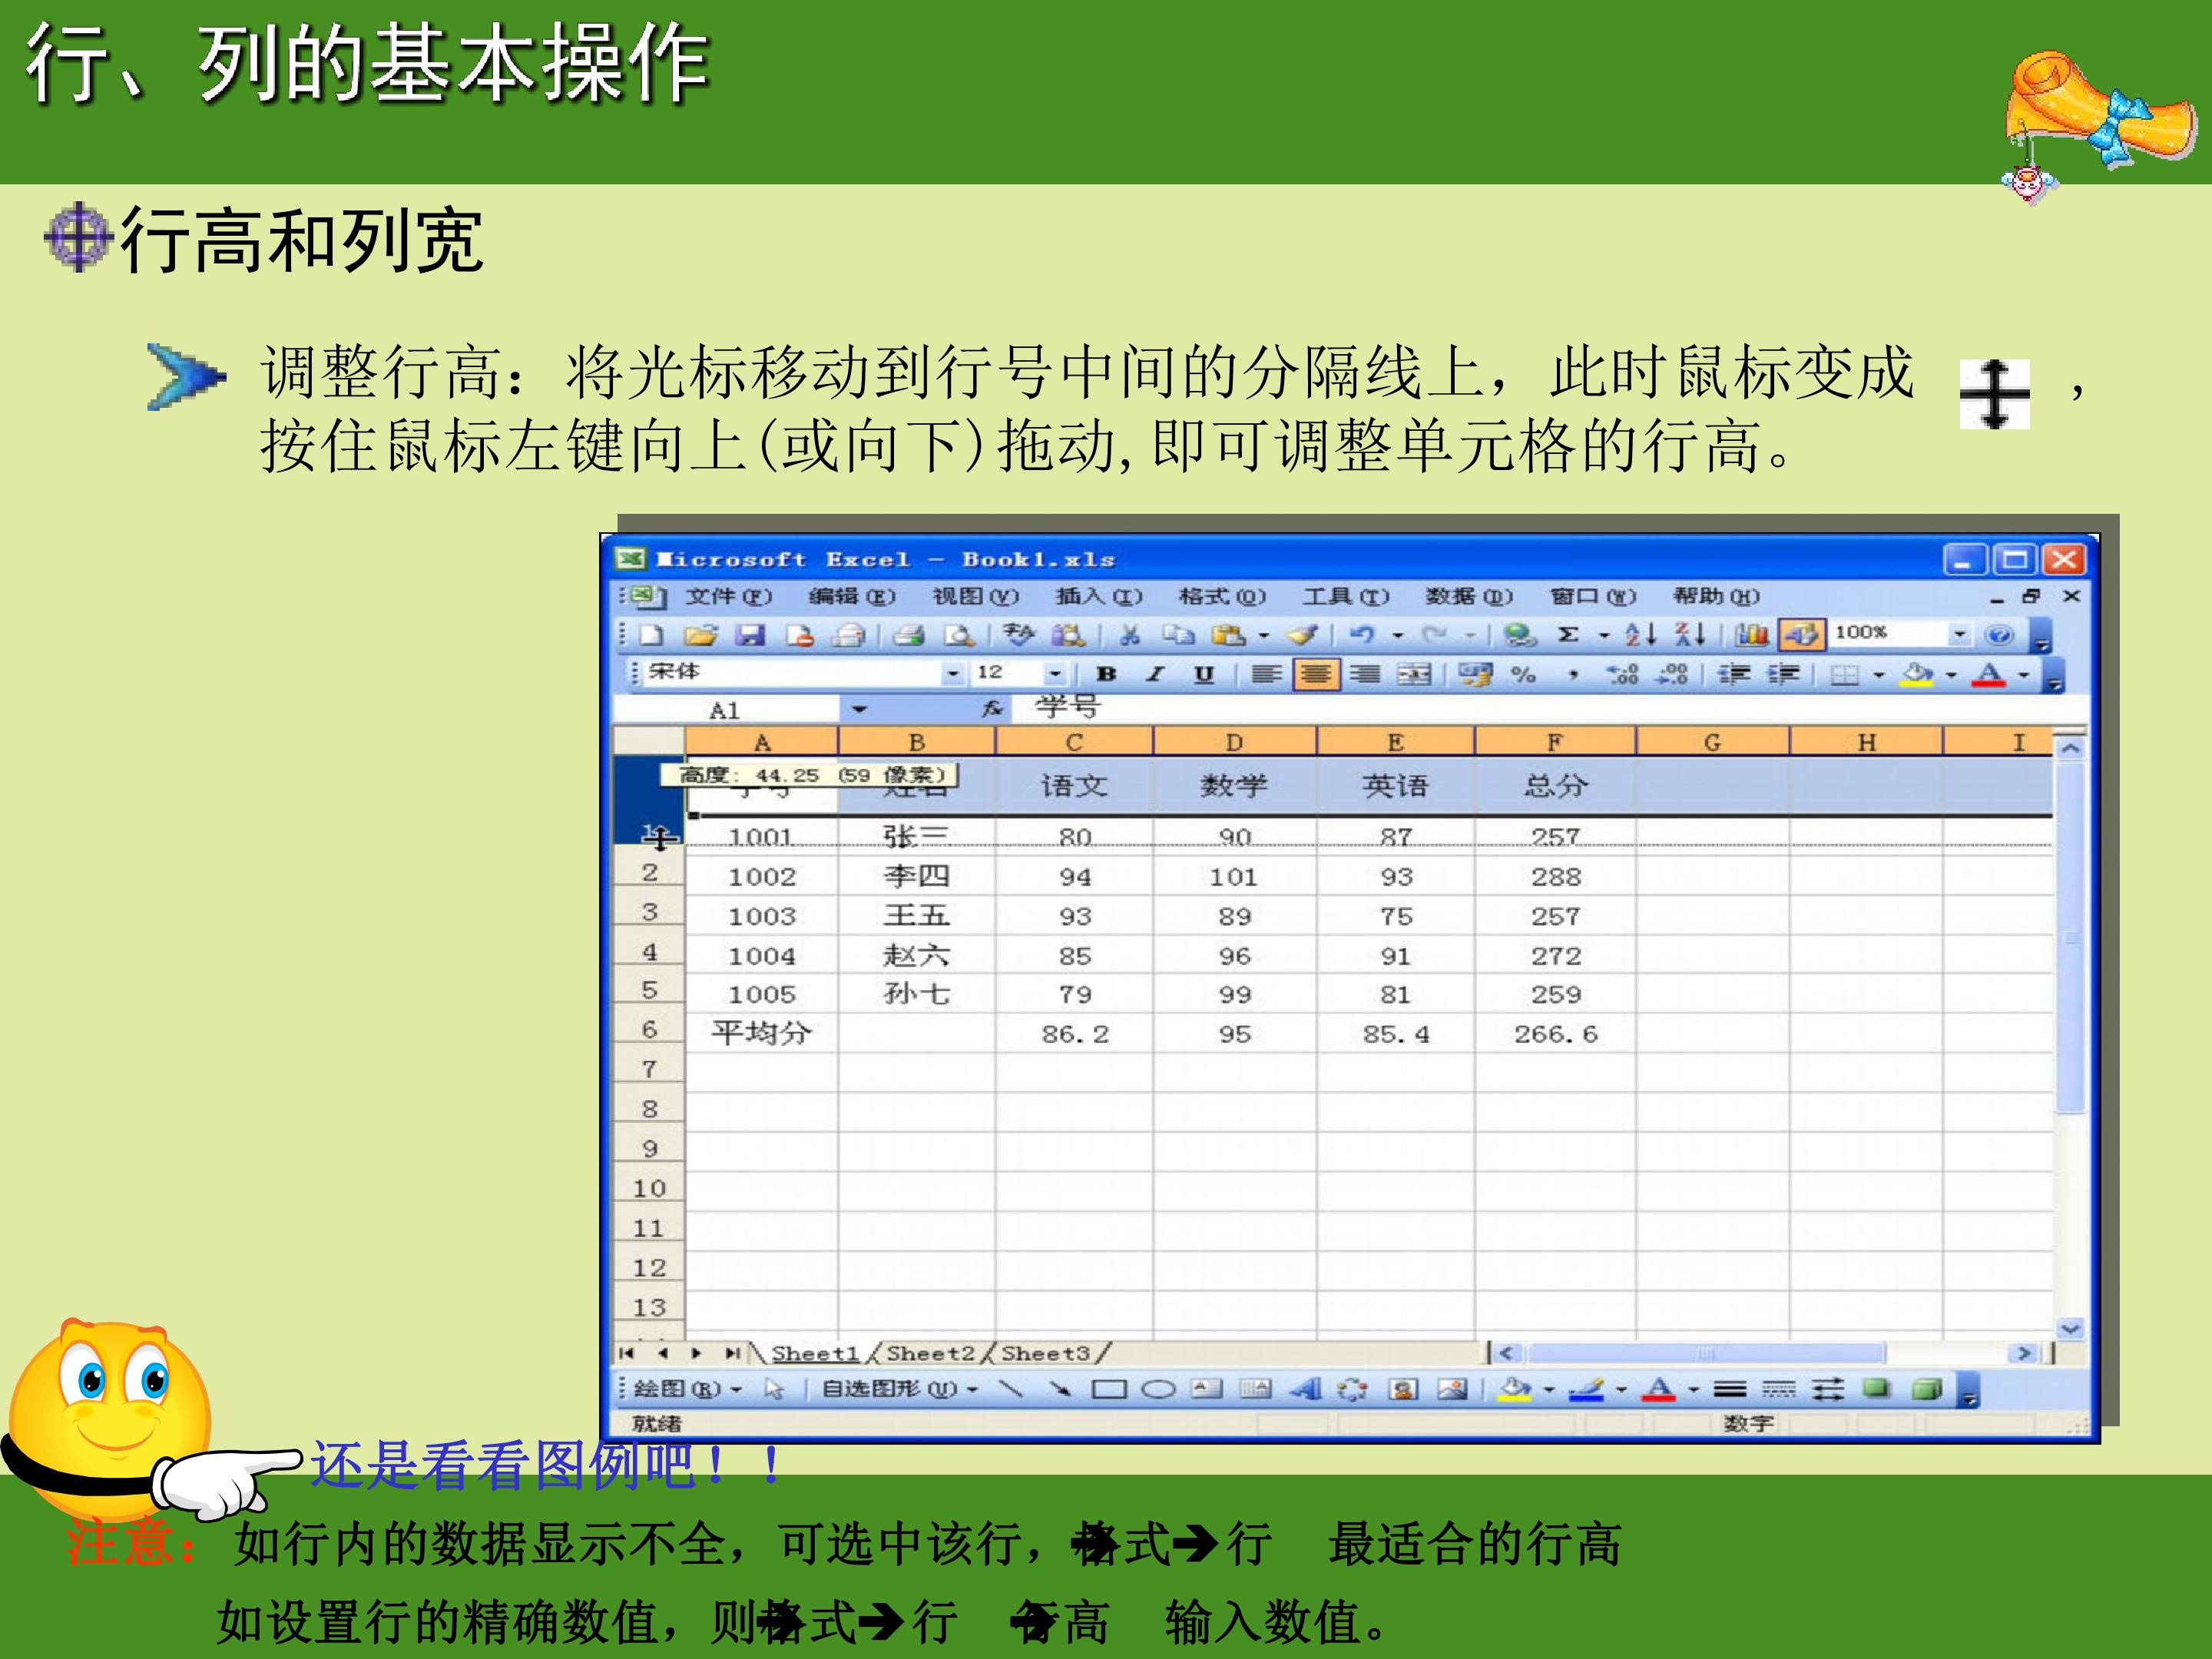Toggle Bold formatting

[1106, 675]
